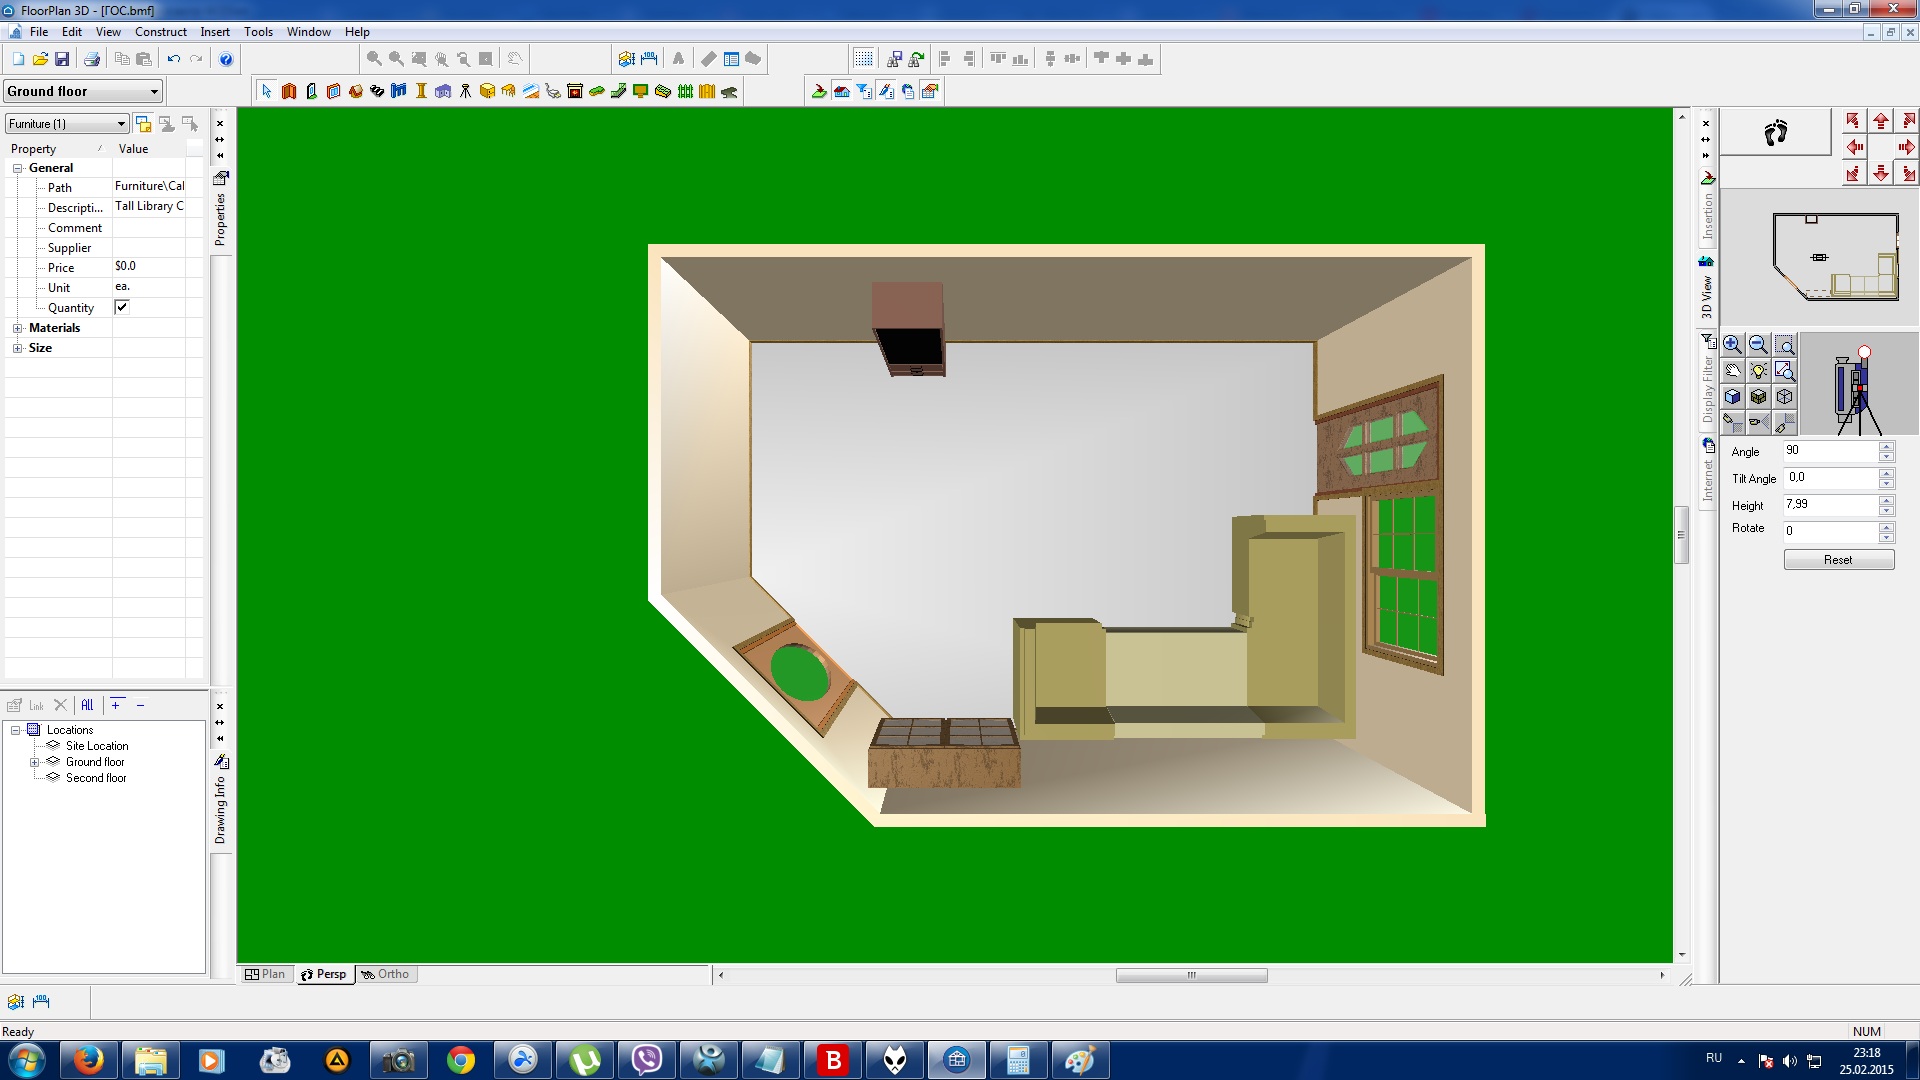
Task: Click the column tool icon
Action: 421,91
